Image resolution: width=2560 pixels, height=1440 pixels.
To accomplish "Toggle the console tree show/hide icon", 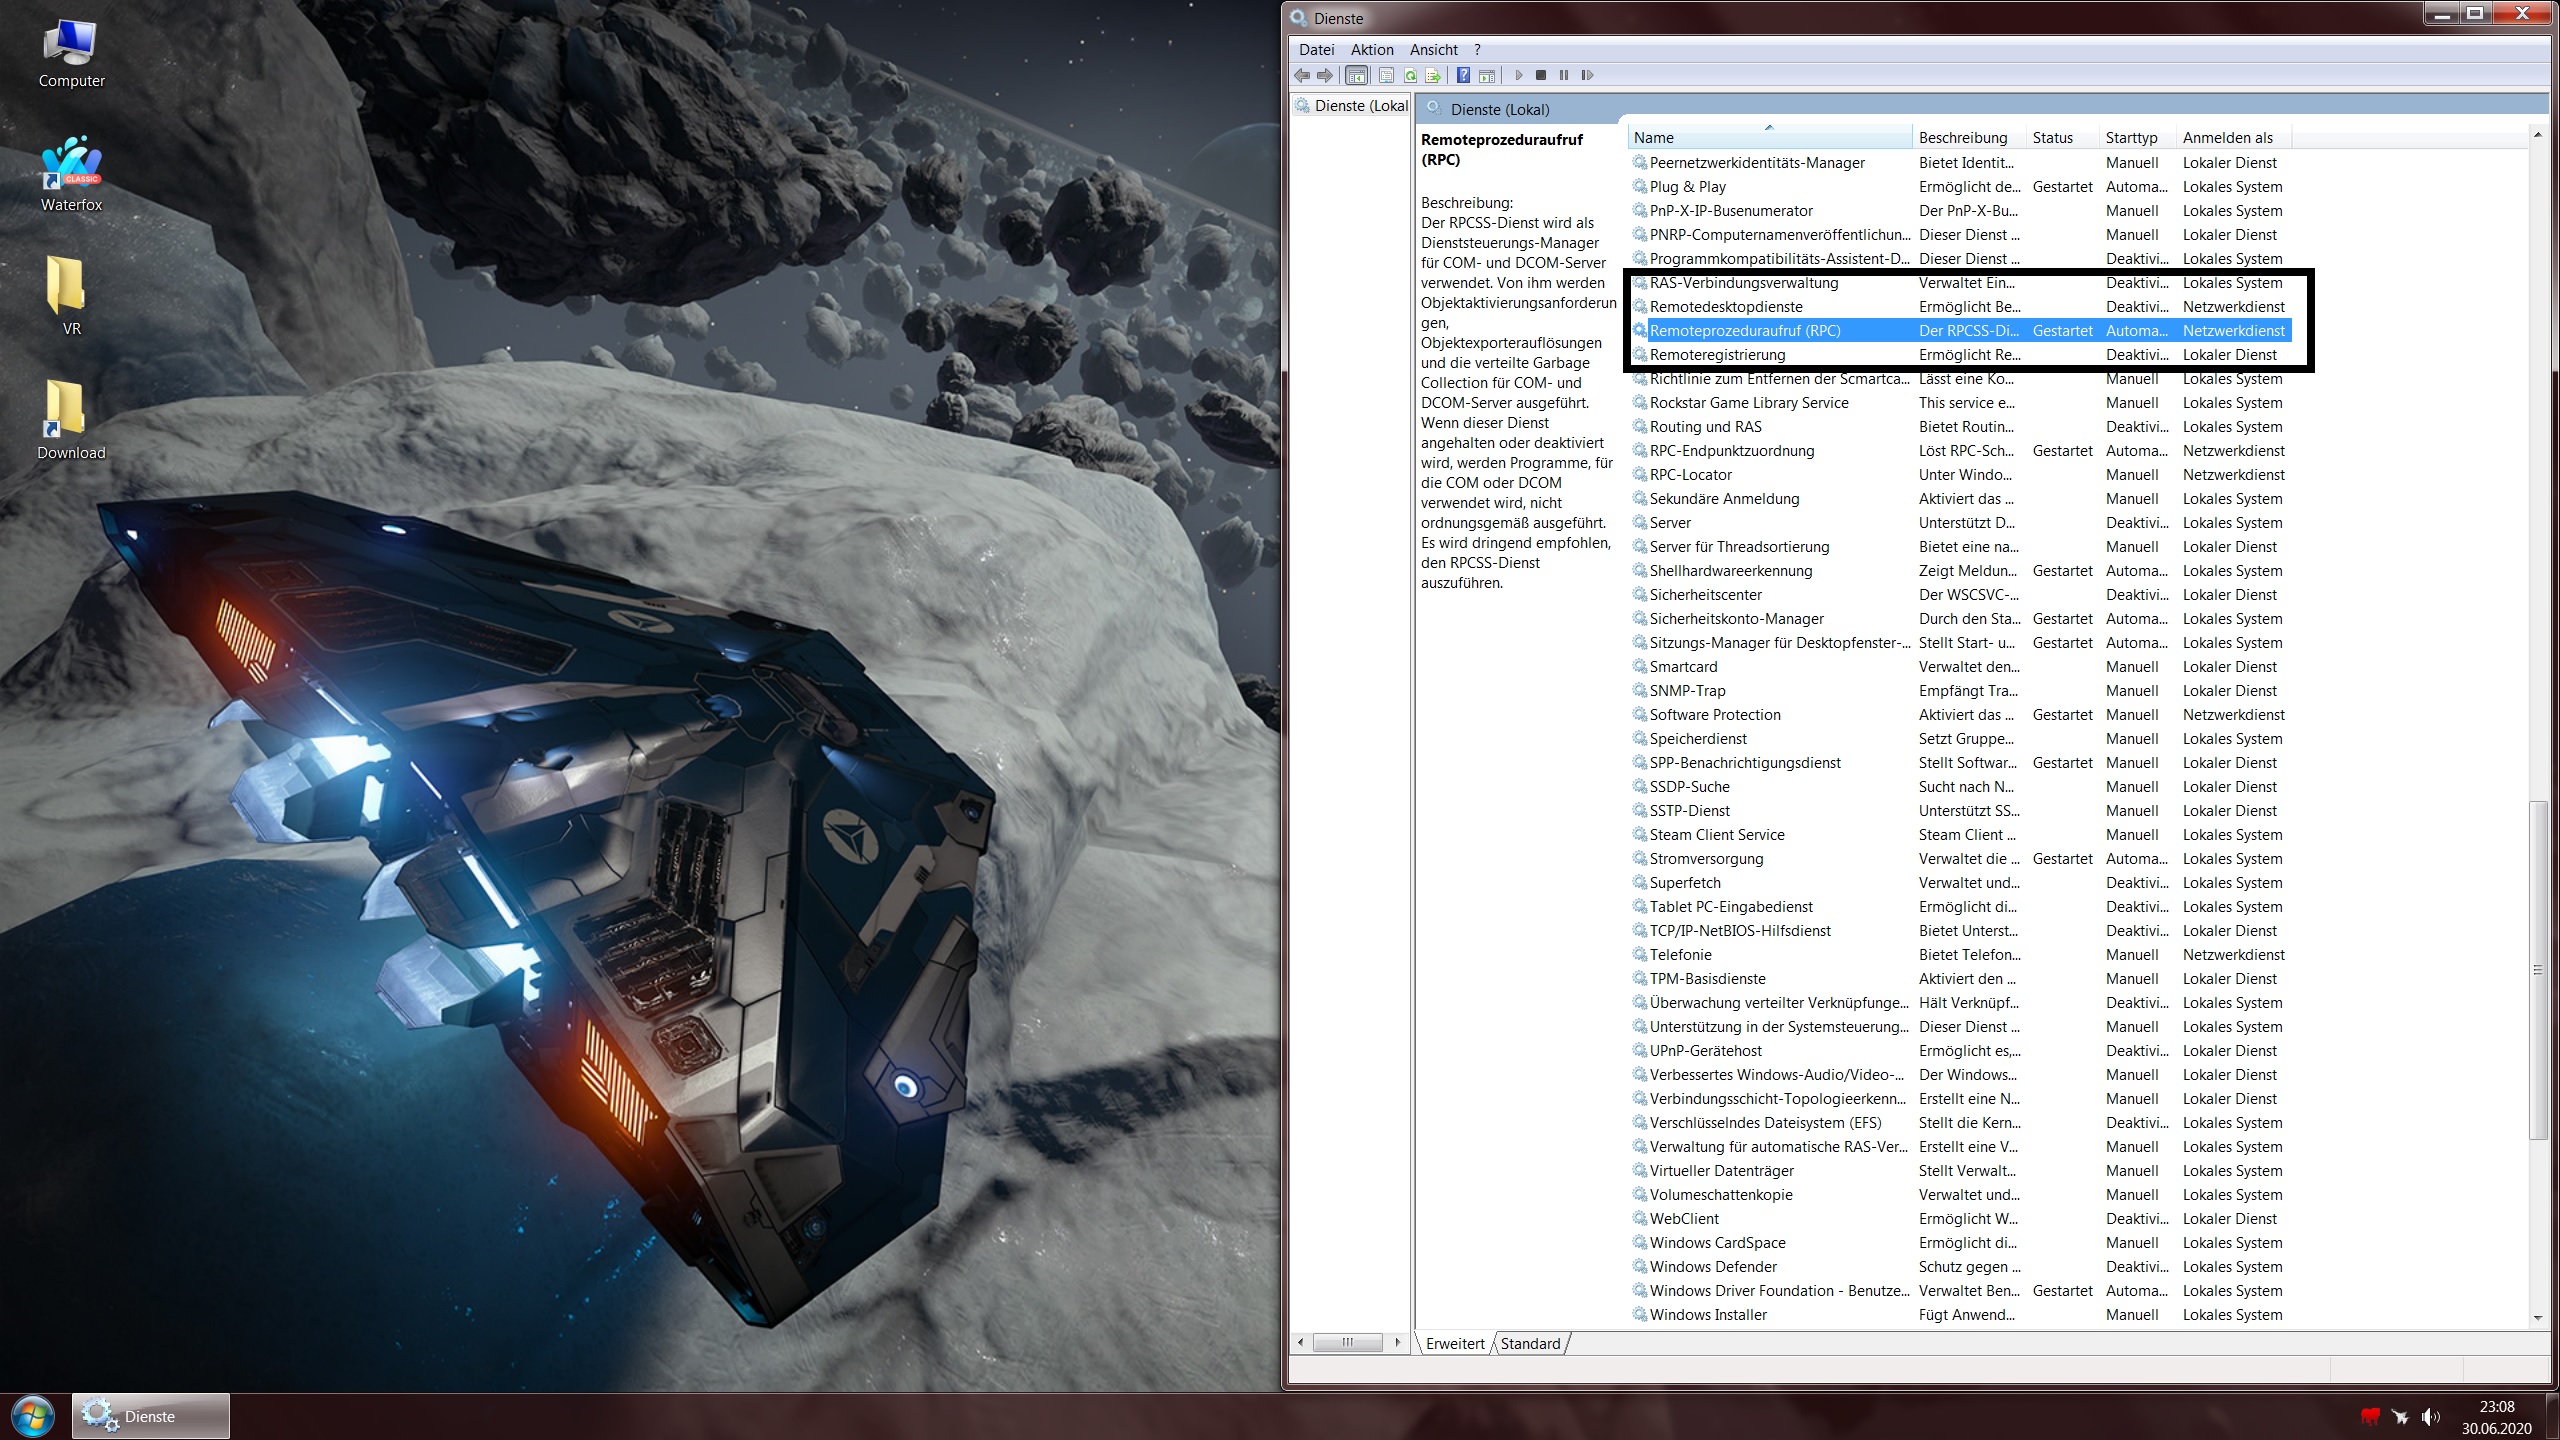I will [x=1357, y=75].
